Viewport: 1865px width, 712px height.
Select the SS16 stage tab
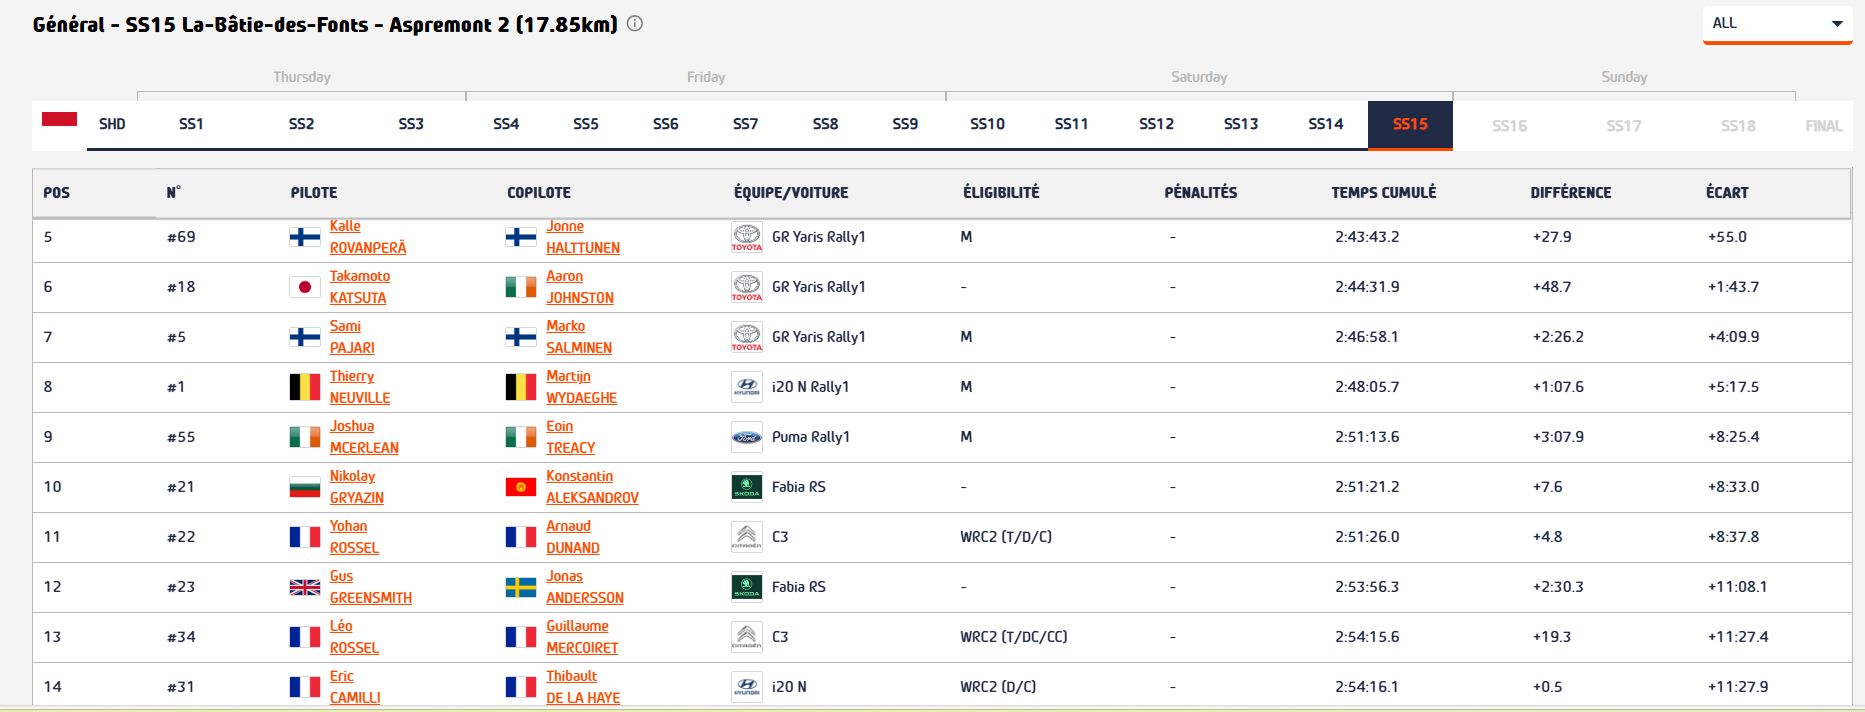tap(1509, 126)
